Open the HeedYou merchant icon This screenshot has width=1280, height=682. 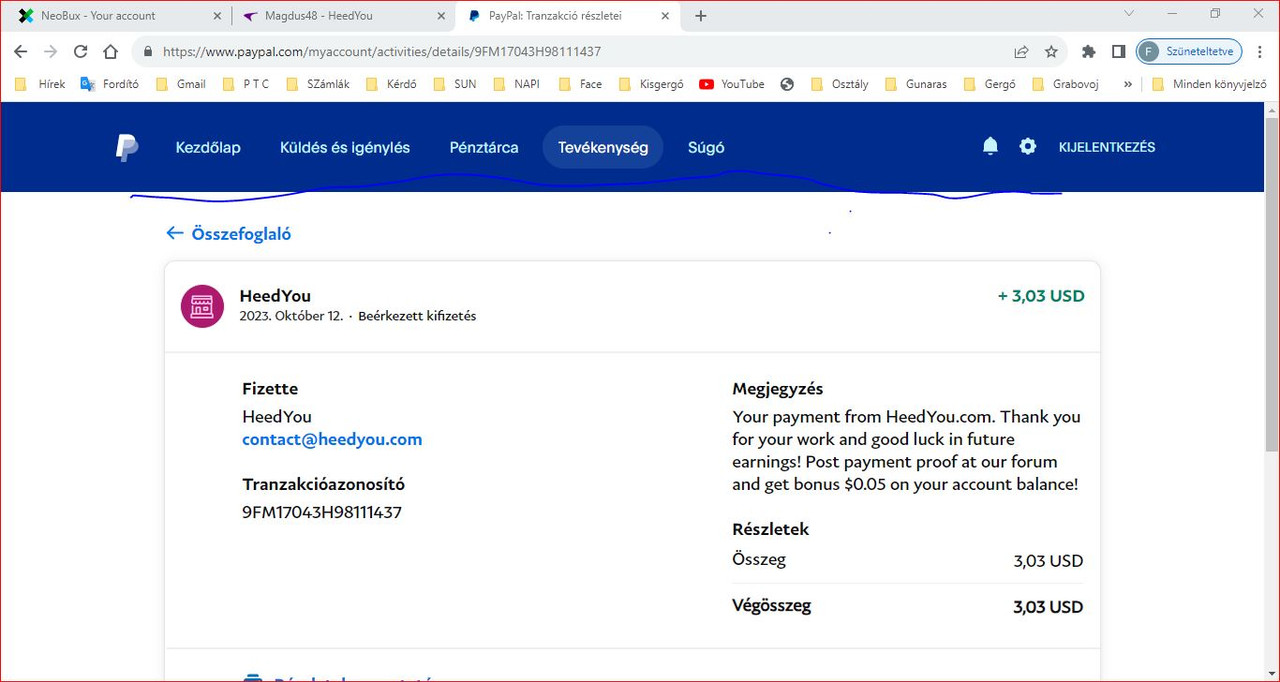(x=202, y=305)
